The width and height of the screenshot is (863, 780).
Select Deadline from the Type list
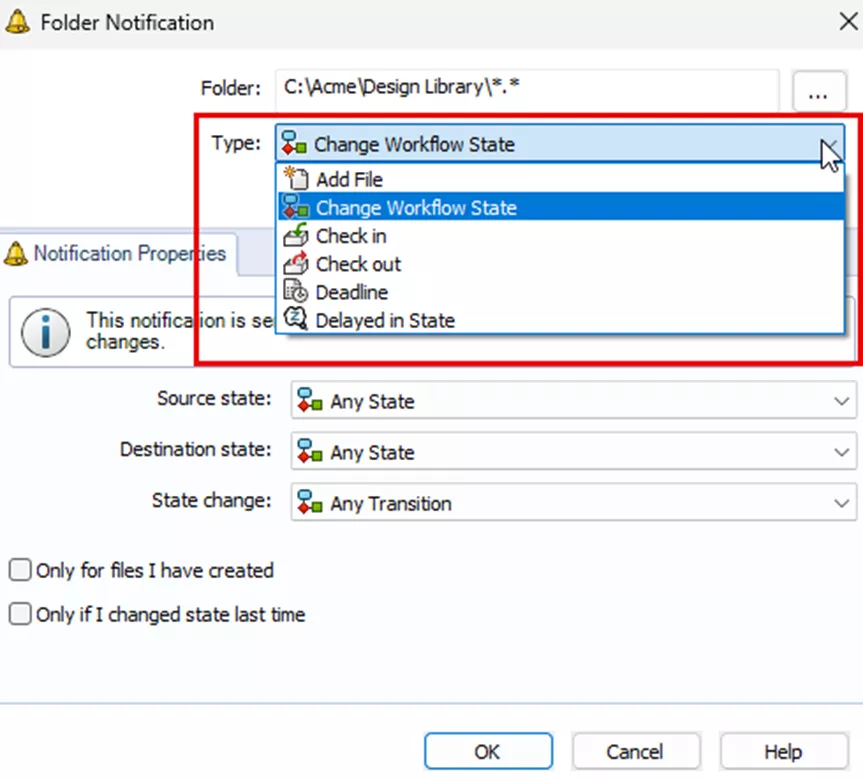coord(560,292)
